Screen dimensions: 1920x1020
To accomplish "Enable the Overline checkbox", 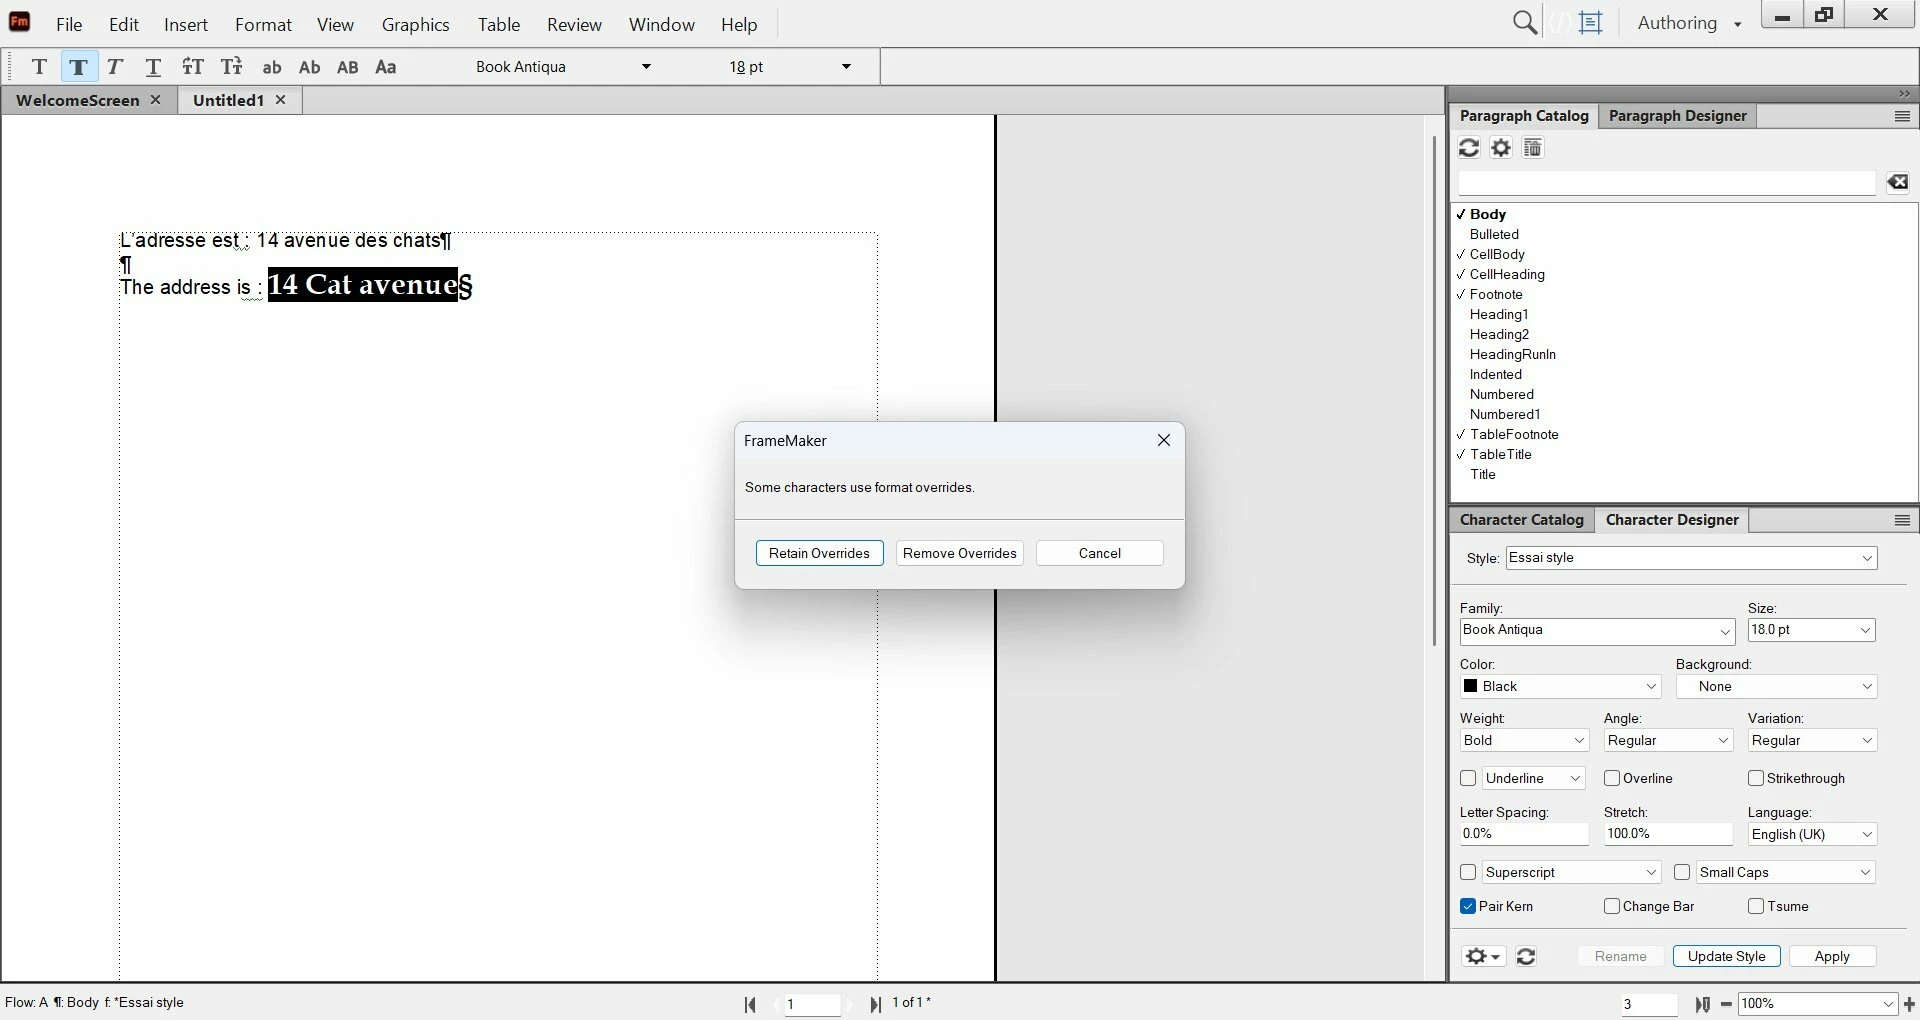I will coord(1612,778).
